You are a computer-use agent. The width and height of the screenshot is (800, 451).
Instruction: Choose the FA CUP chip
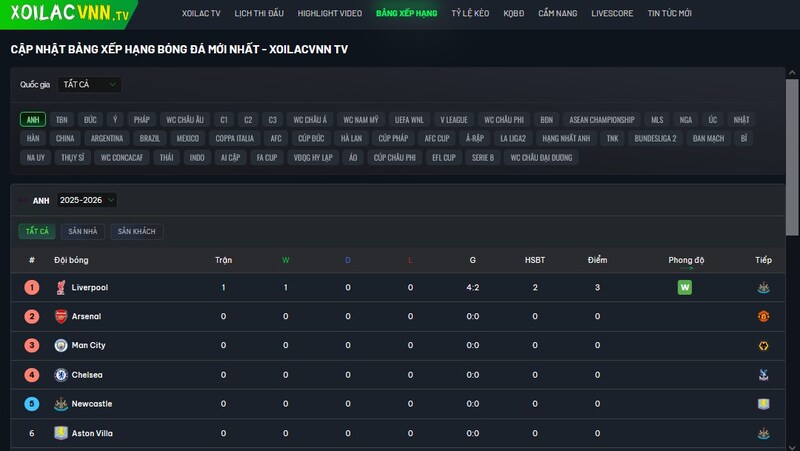pos(267,158)
